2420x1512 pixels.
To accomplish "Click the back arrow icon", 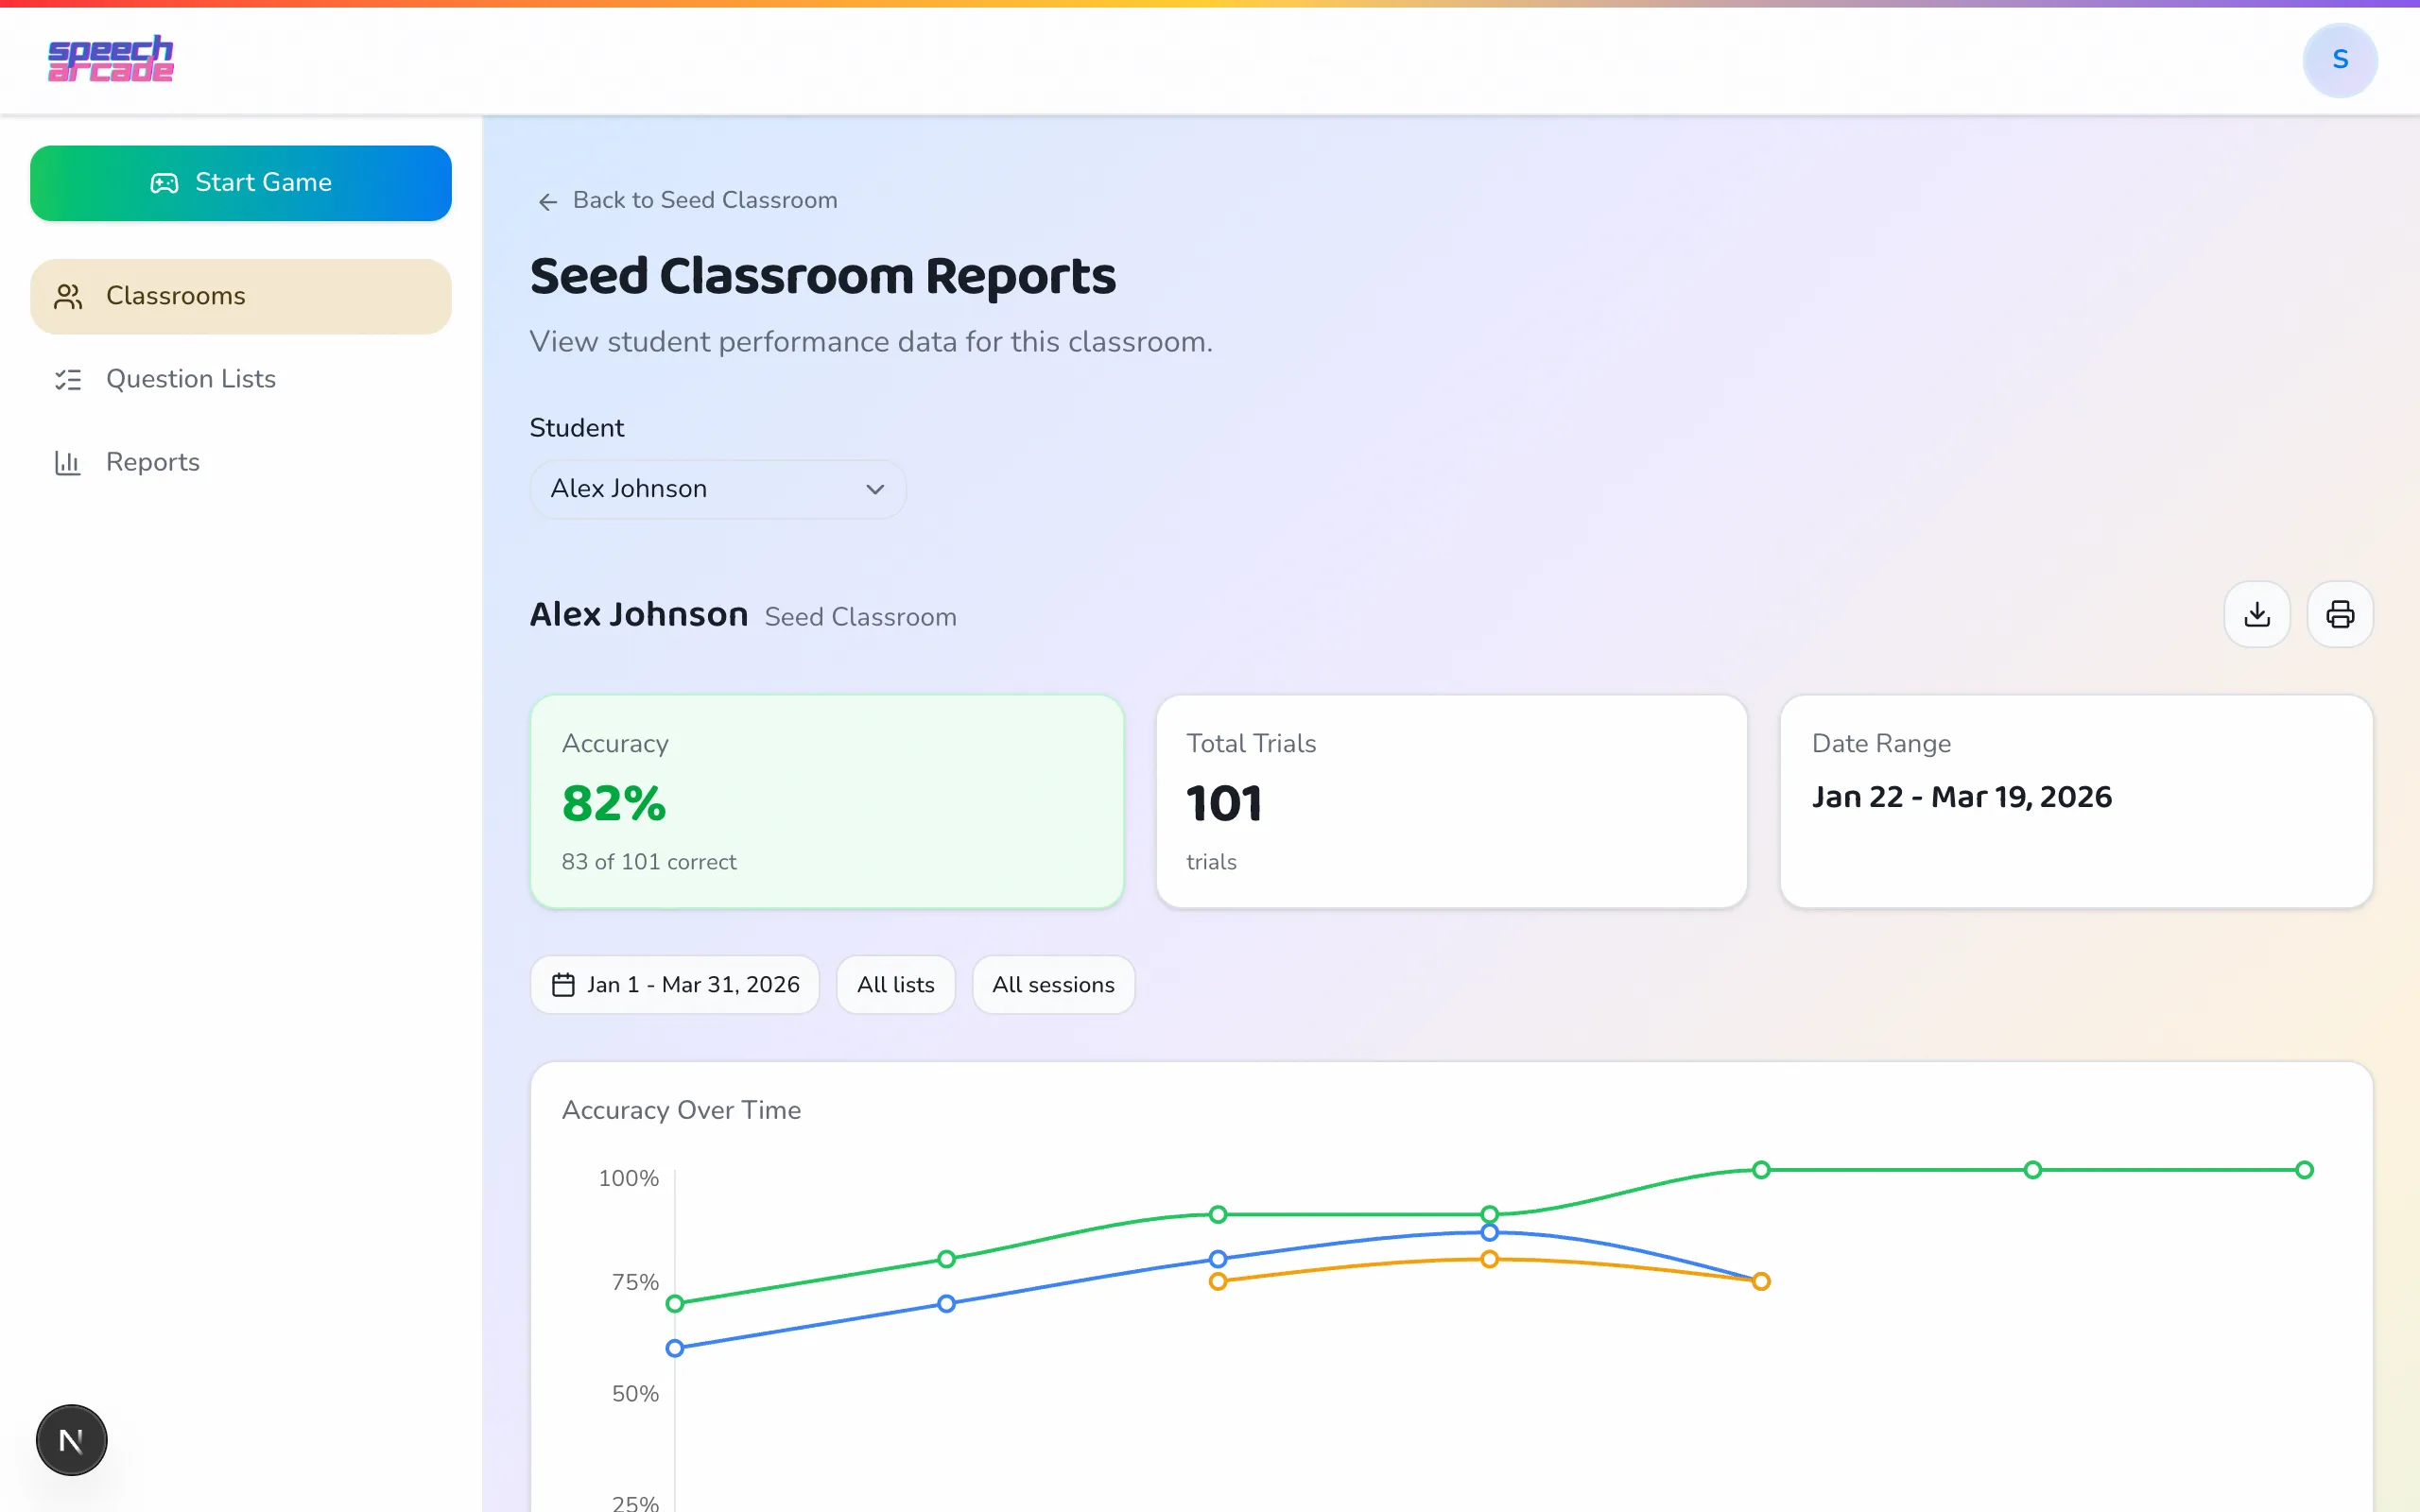I will (547, 202).
